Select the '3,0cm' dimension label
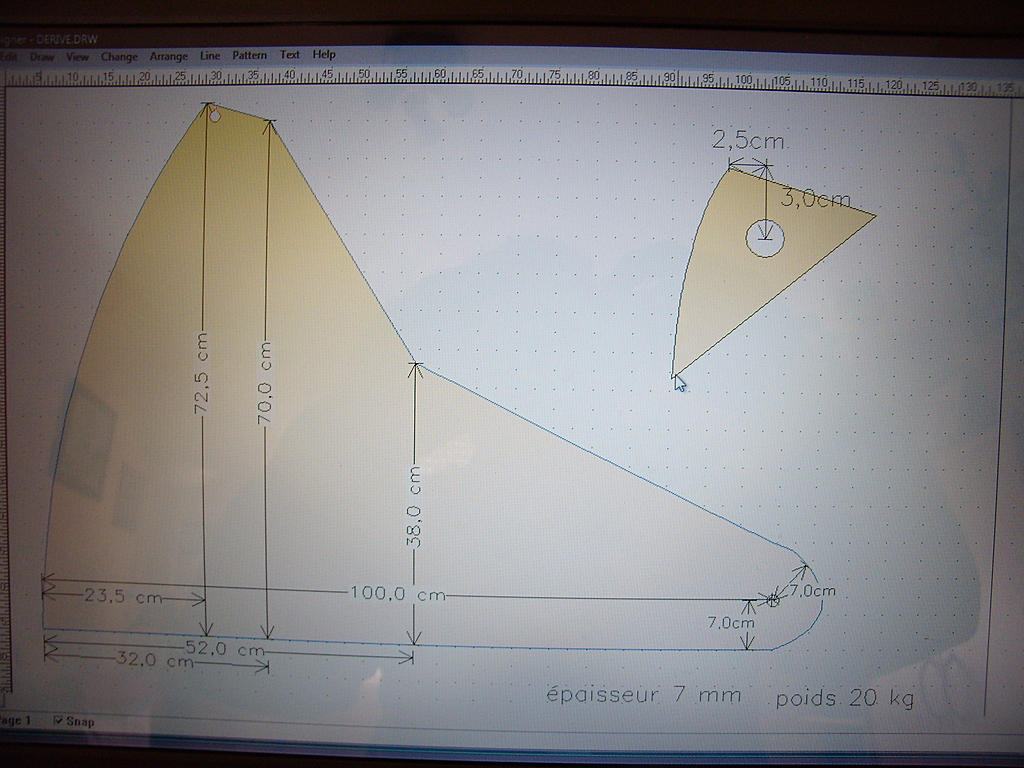 click(x=816, y=199)
